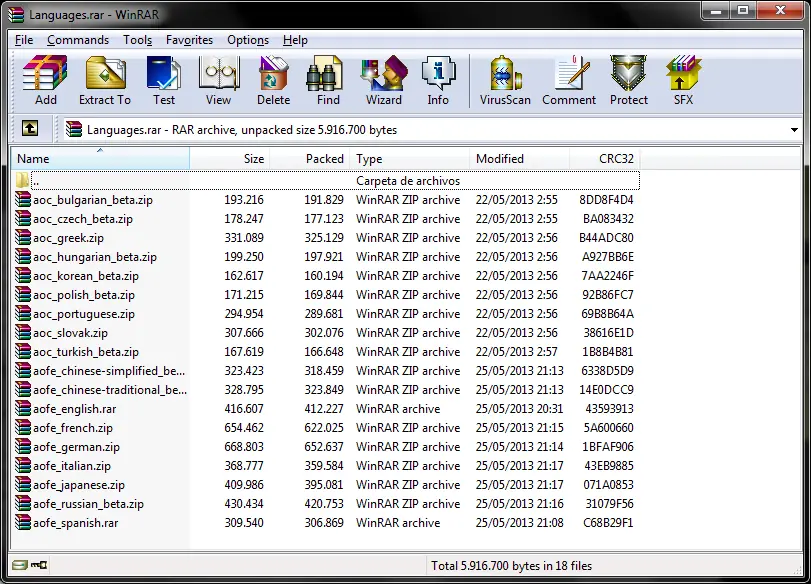Select aoc_portuguese.zip
The width and height of the screenshot is (811, 584).
click(84, 314)
